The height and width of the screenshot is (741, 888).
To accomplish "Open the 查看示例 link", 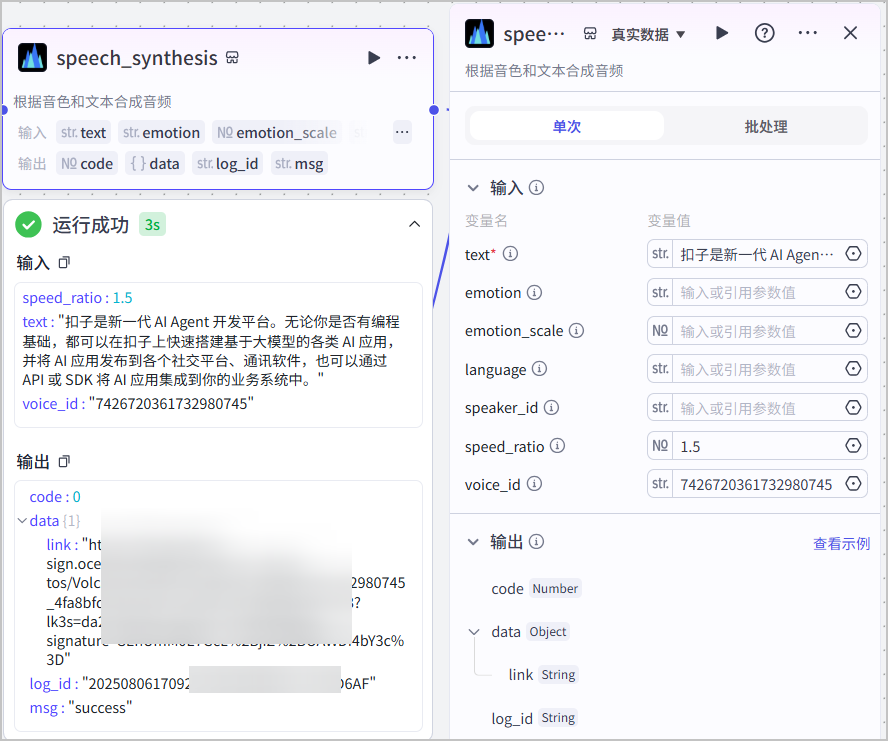I will point(841,544).
